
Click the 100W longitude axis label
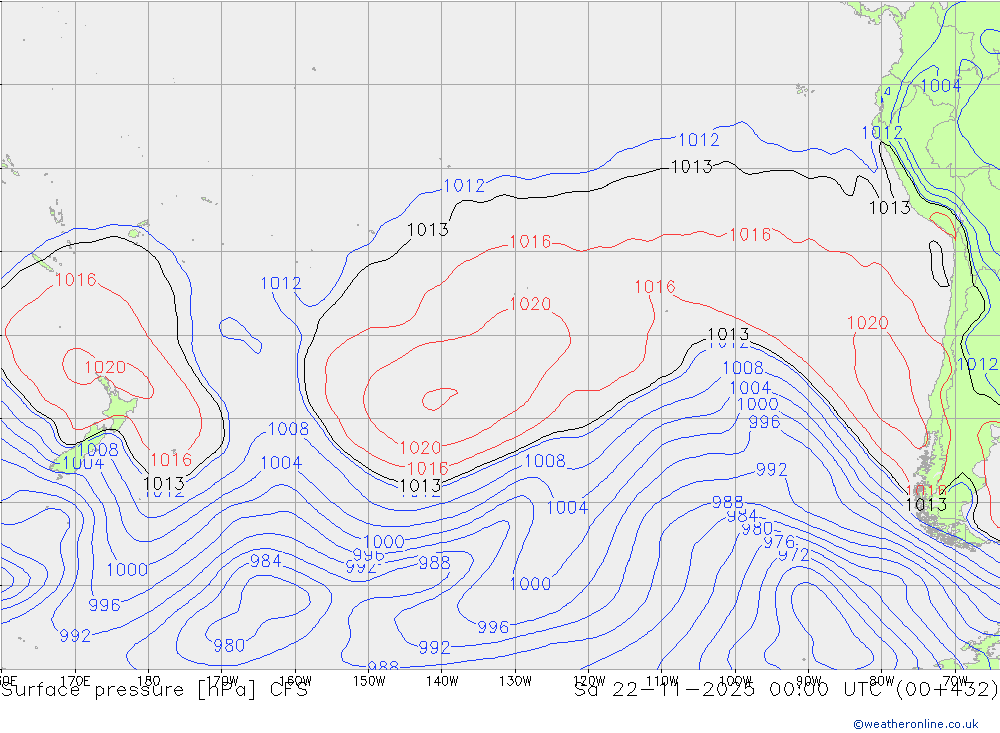click(735, 680)
